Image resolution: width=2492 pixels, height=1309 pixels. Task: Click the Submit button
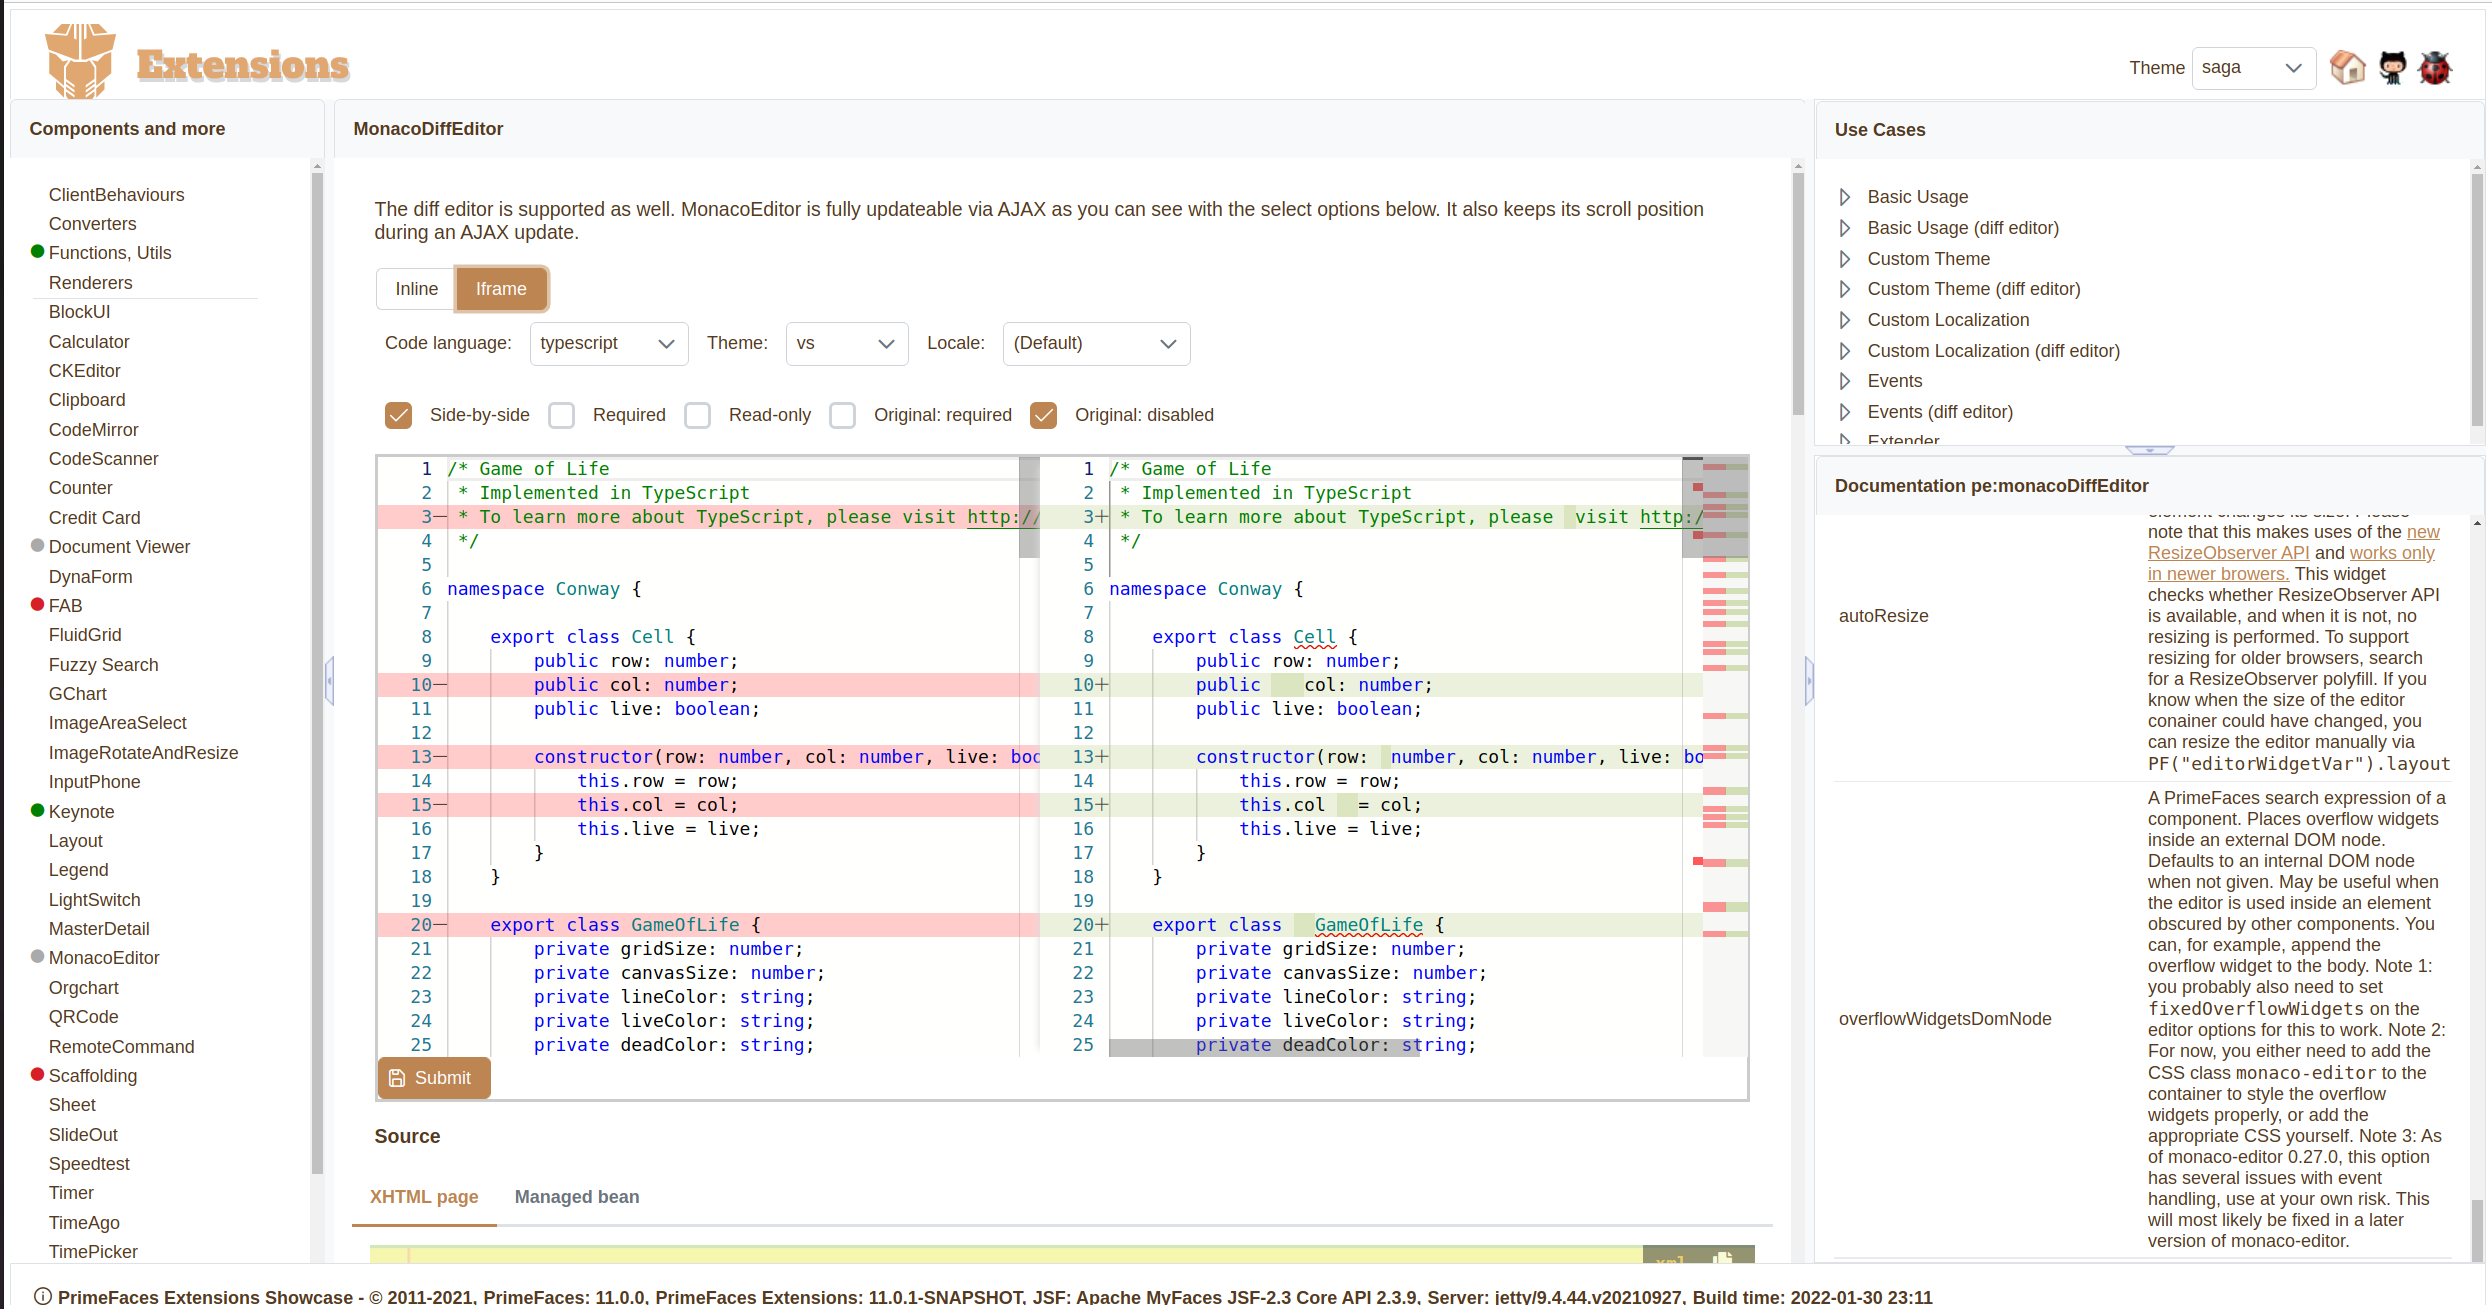coord(433,1077)
